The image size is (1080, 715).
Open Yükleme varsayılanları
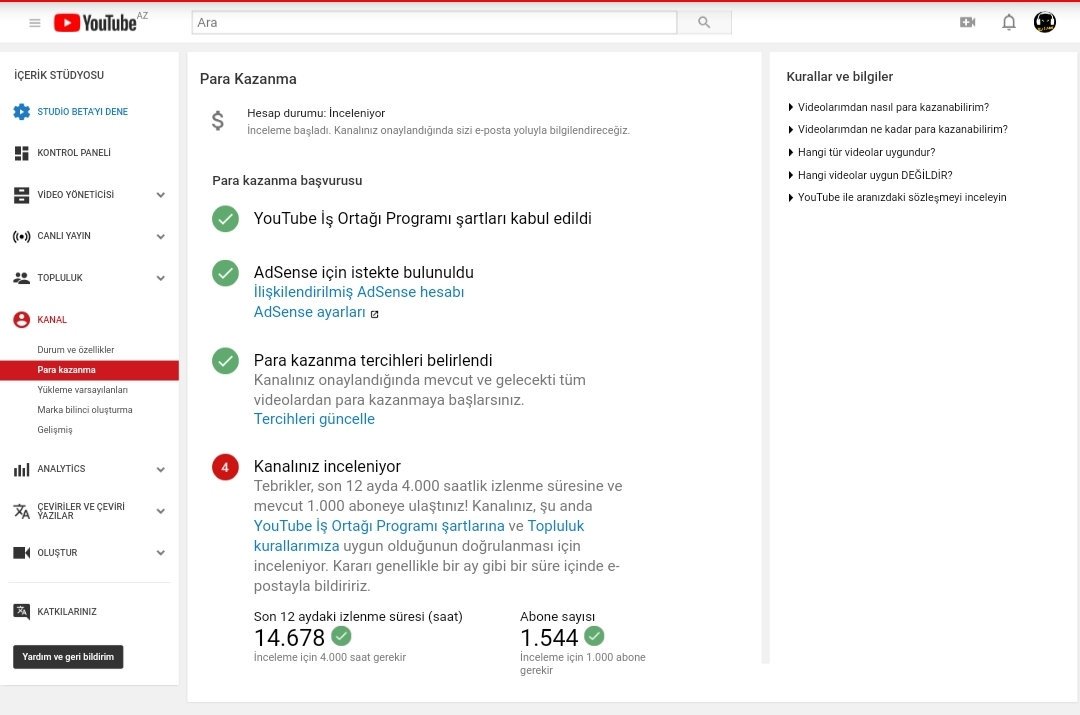tap(83, 390)
